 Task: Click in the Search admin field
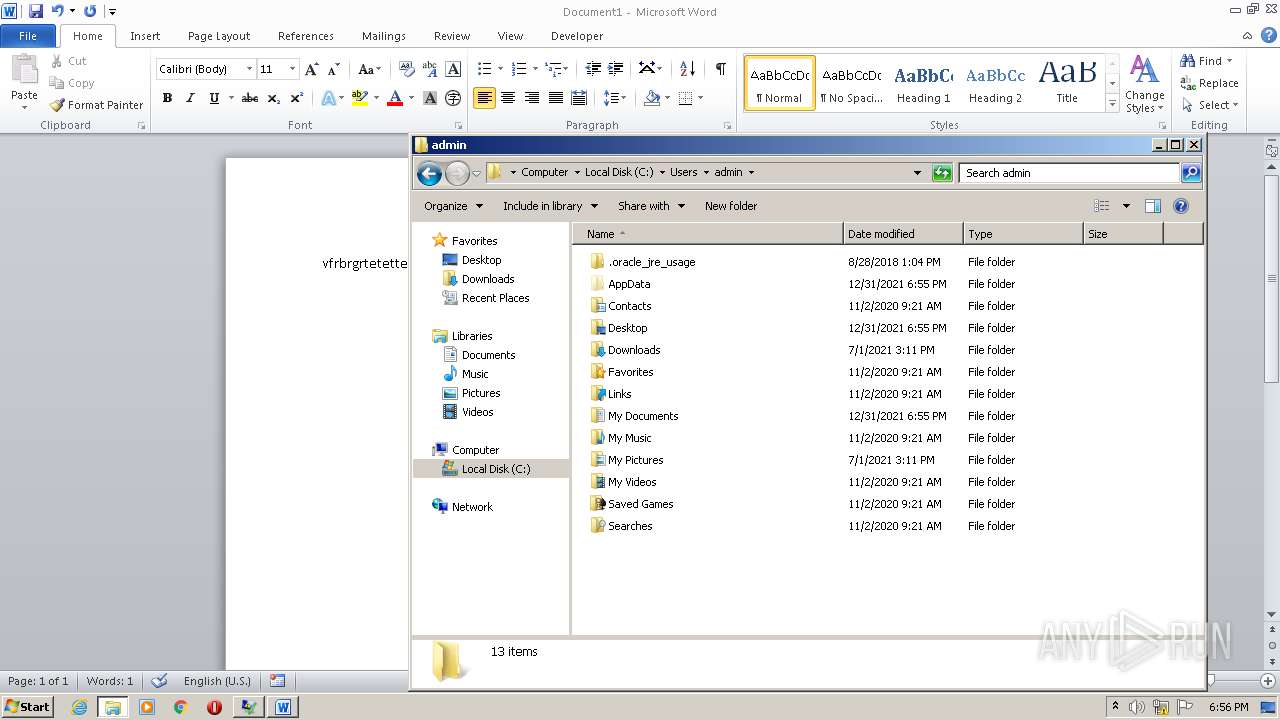pos(1068,173)
